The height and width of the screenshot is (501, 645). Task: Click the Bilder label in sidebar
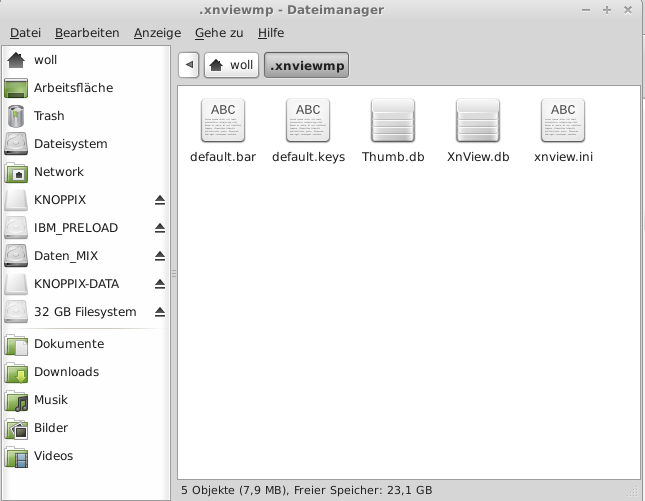point(51,428)
